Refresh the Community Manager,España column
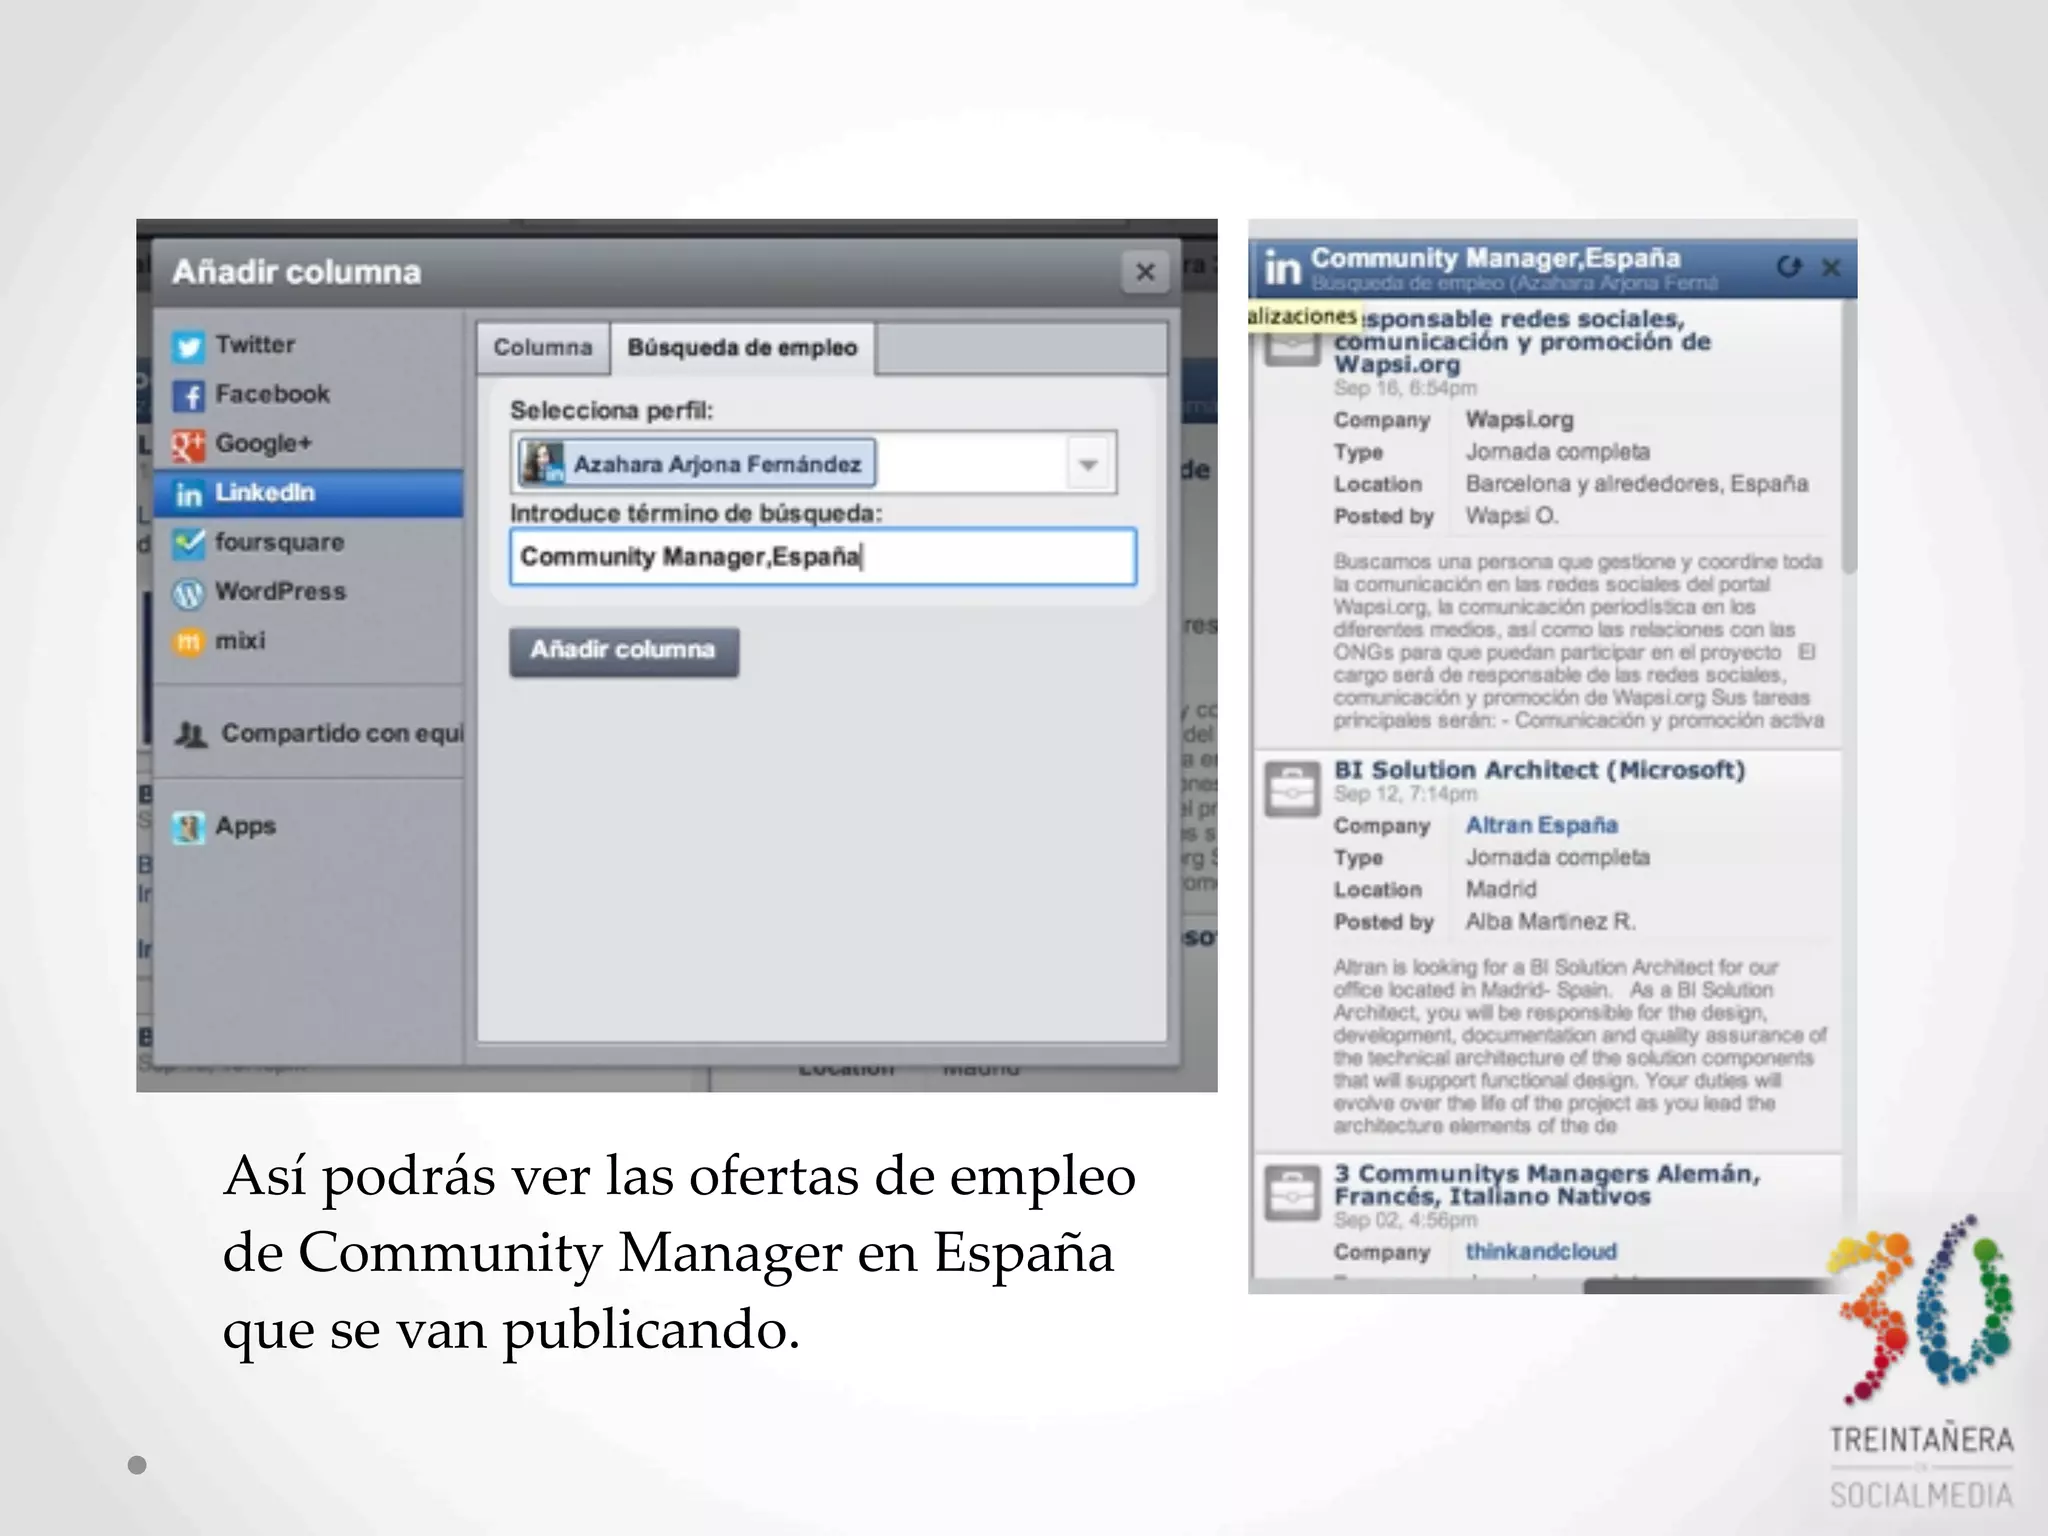Viewport: 2048px width, 1536px height. click(1789, 267)
